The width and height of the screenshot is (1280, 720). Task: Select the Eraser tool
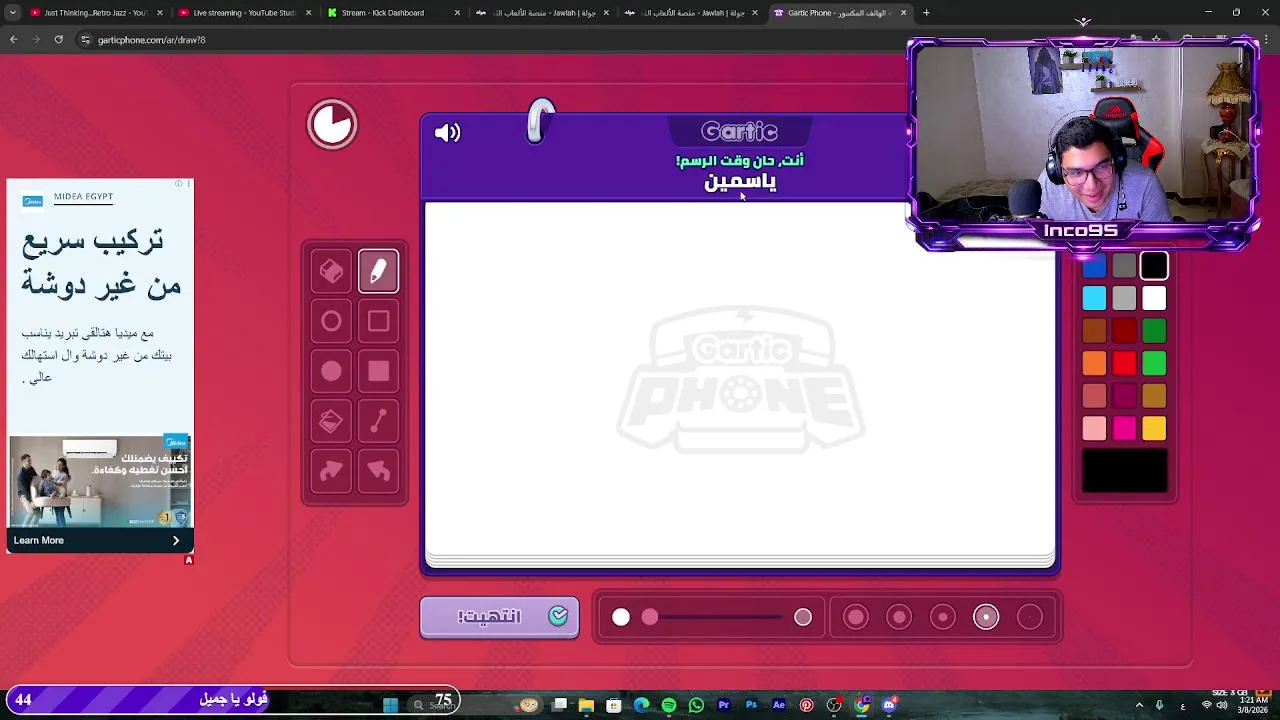331,271
